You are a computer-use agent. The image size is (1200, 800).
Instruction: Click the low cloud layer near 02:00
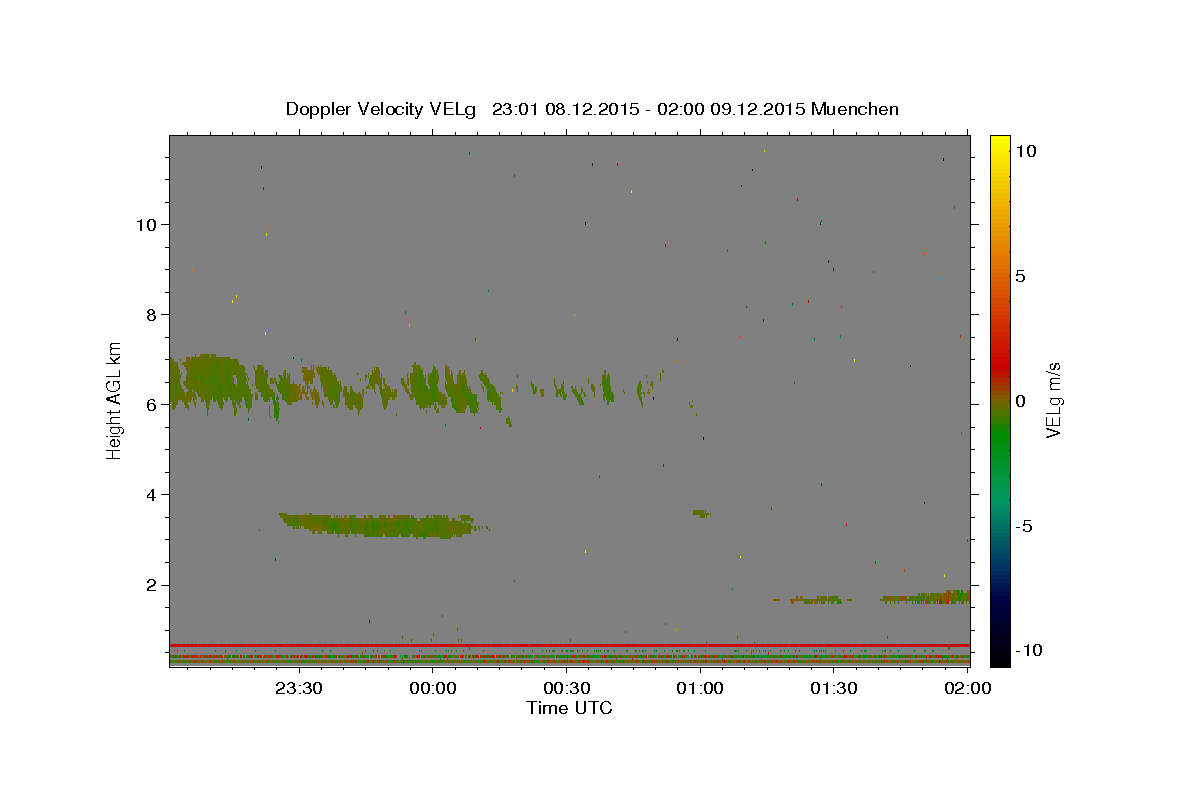point(925,597)
